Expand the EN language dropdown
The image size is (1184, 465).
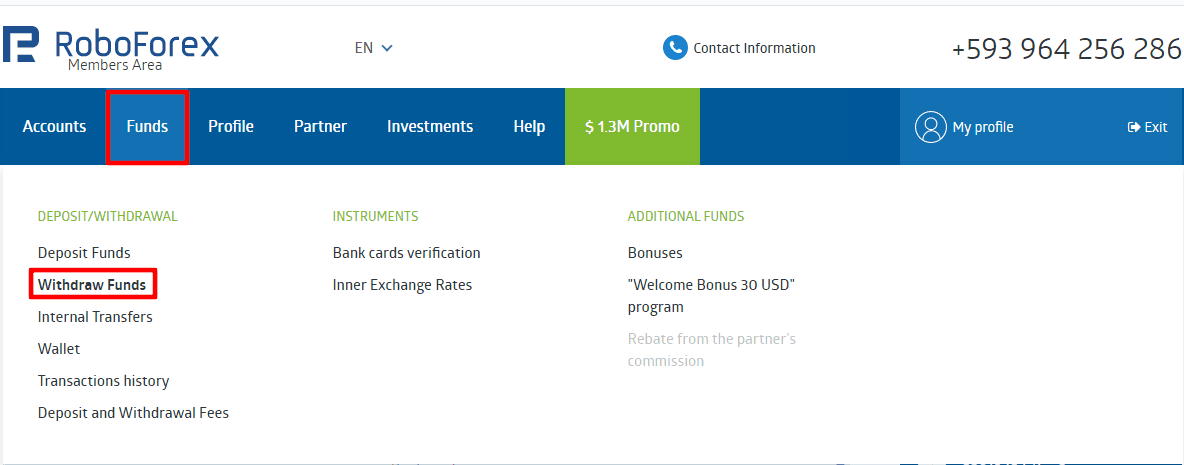[x=374, y=48]
